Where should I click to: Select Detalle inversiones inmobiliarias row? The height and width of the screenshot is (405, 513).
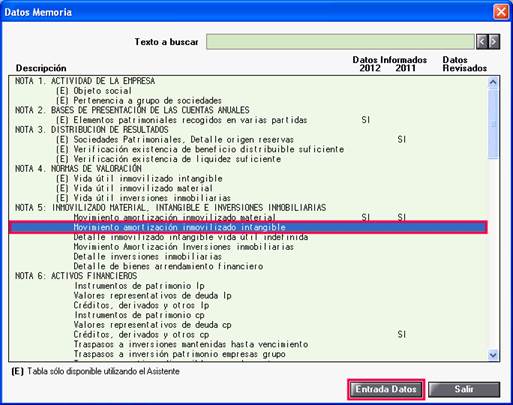pos(248,257)
